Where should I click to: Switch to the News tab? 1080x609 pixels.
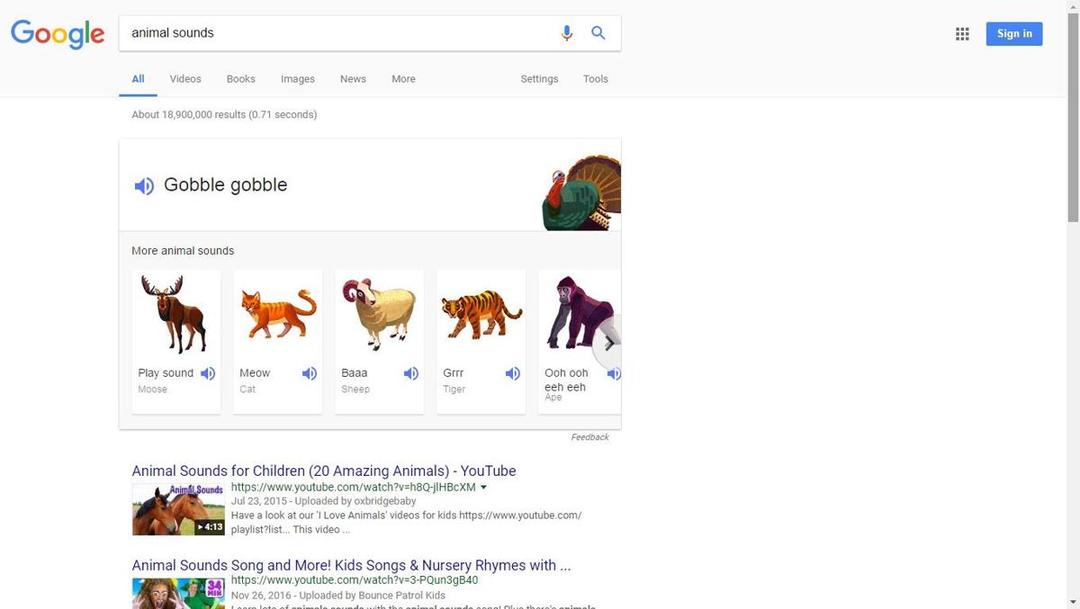point(353,79)
